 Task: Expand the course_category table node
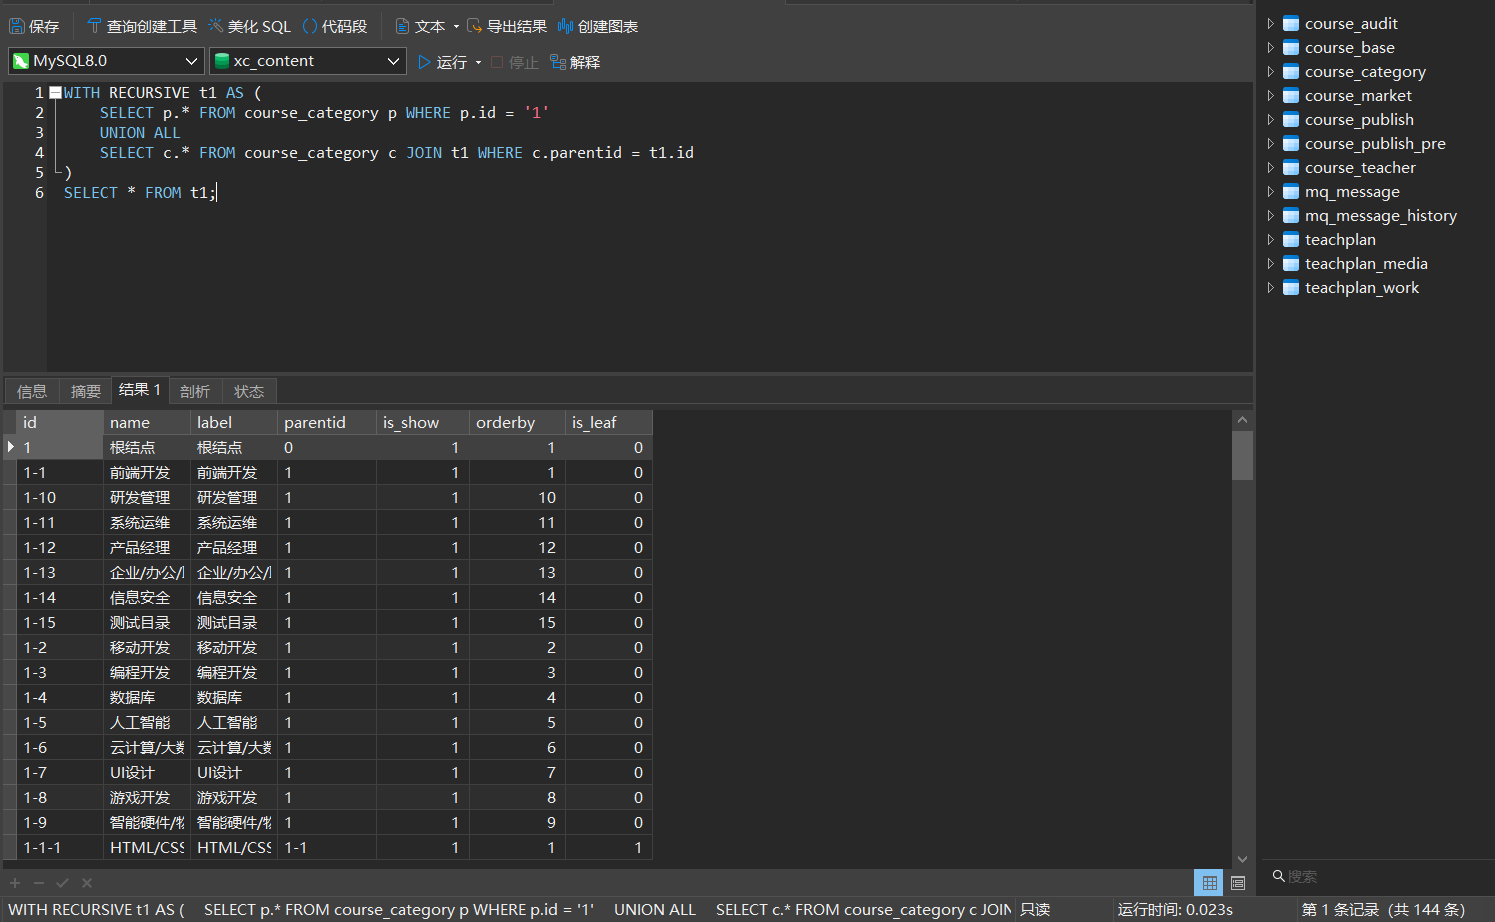pos(1271,71)
